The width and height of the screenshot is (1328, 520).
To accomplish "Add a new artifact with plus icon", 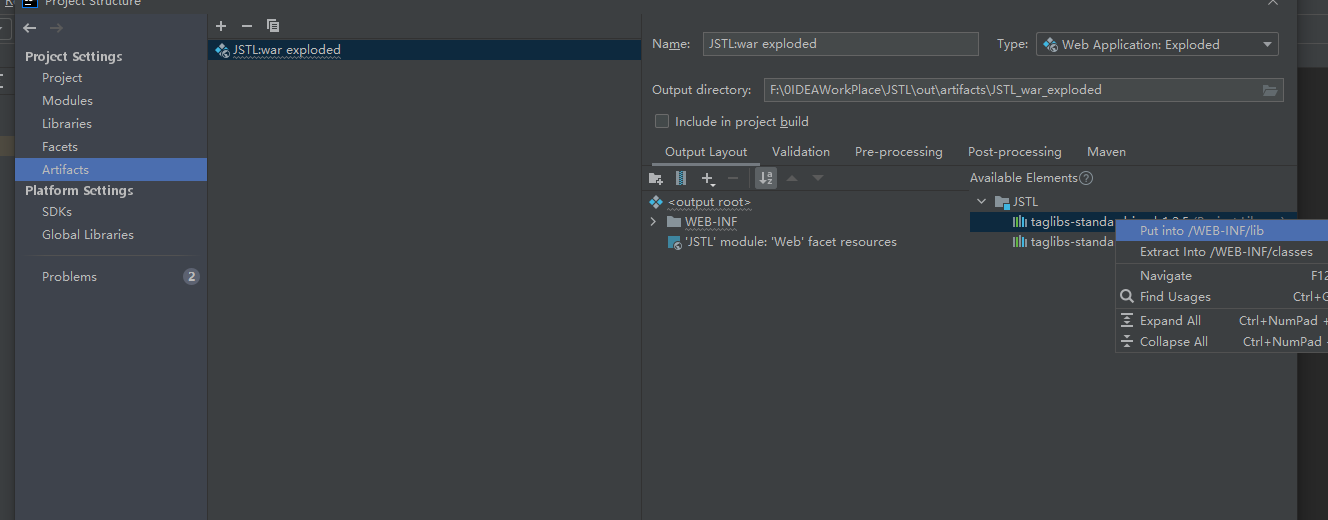I will coord(221,26).
